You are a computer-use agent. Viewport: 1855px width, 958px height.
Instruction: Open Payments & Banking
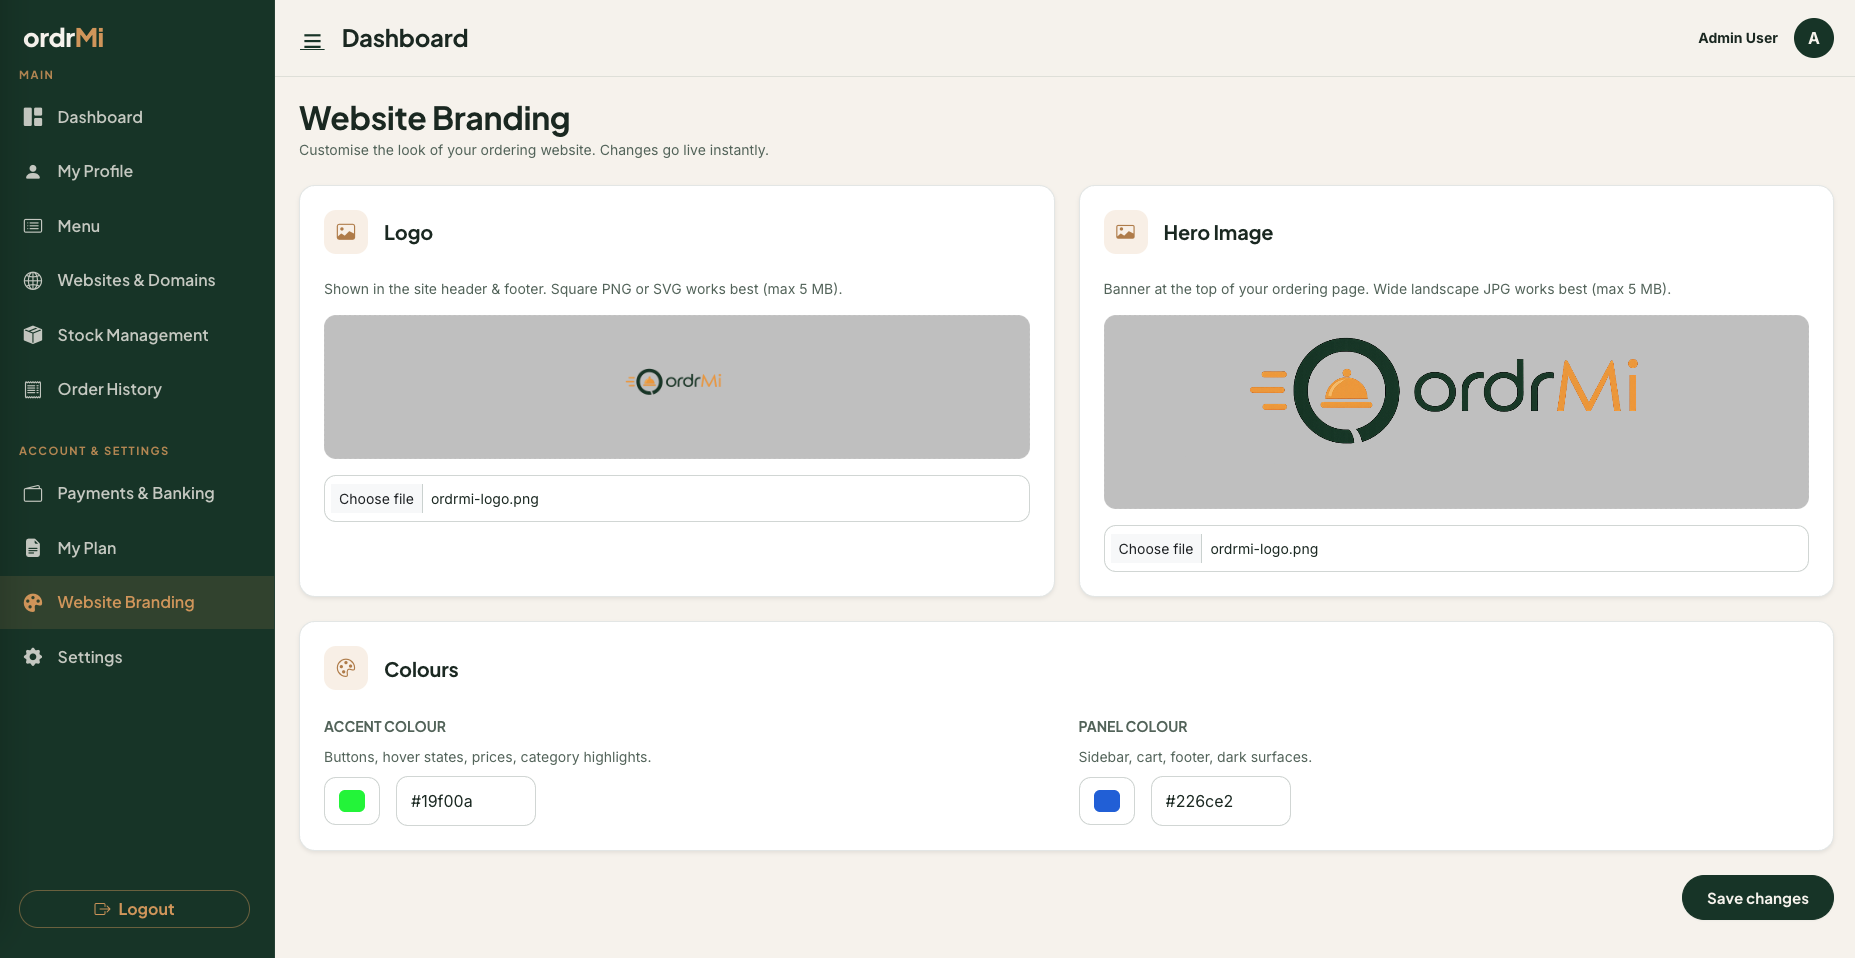click(x=137, y=493)
